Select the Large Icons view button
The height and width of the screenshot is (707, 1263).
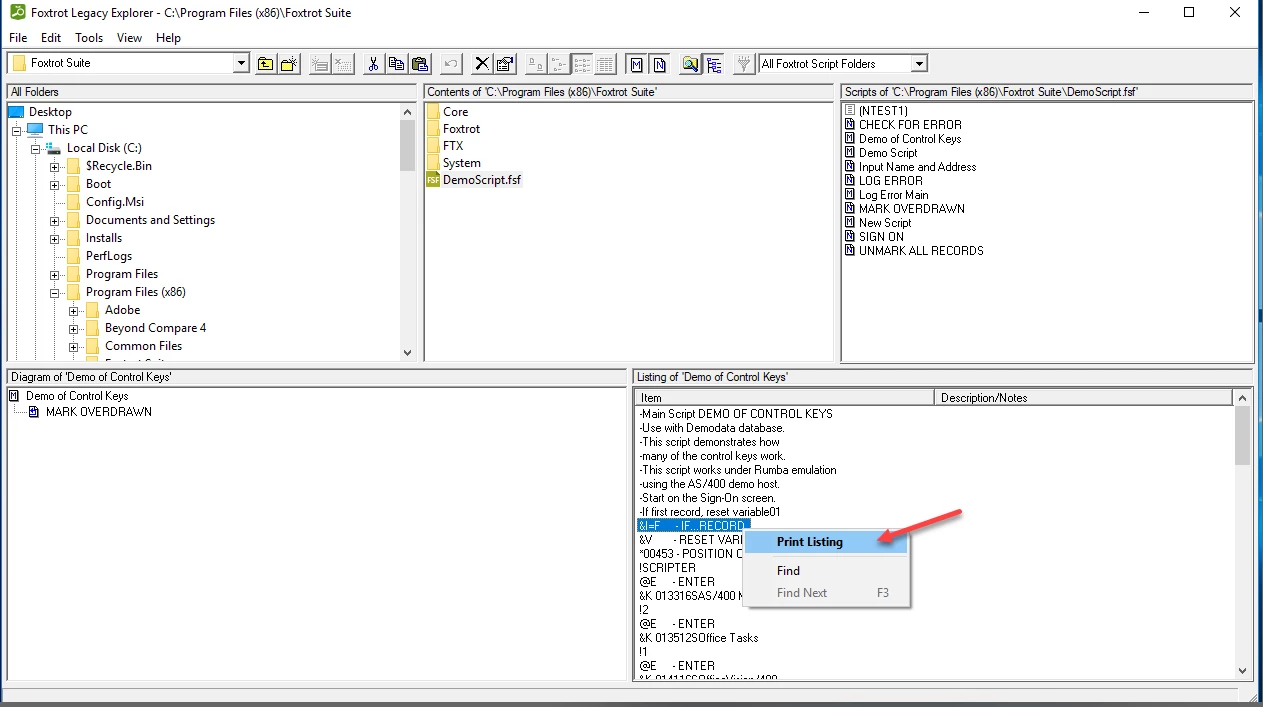[x=535, y=64]
